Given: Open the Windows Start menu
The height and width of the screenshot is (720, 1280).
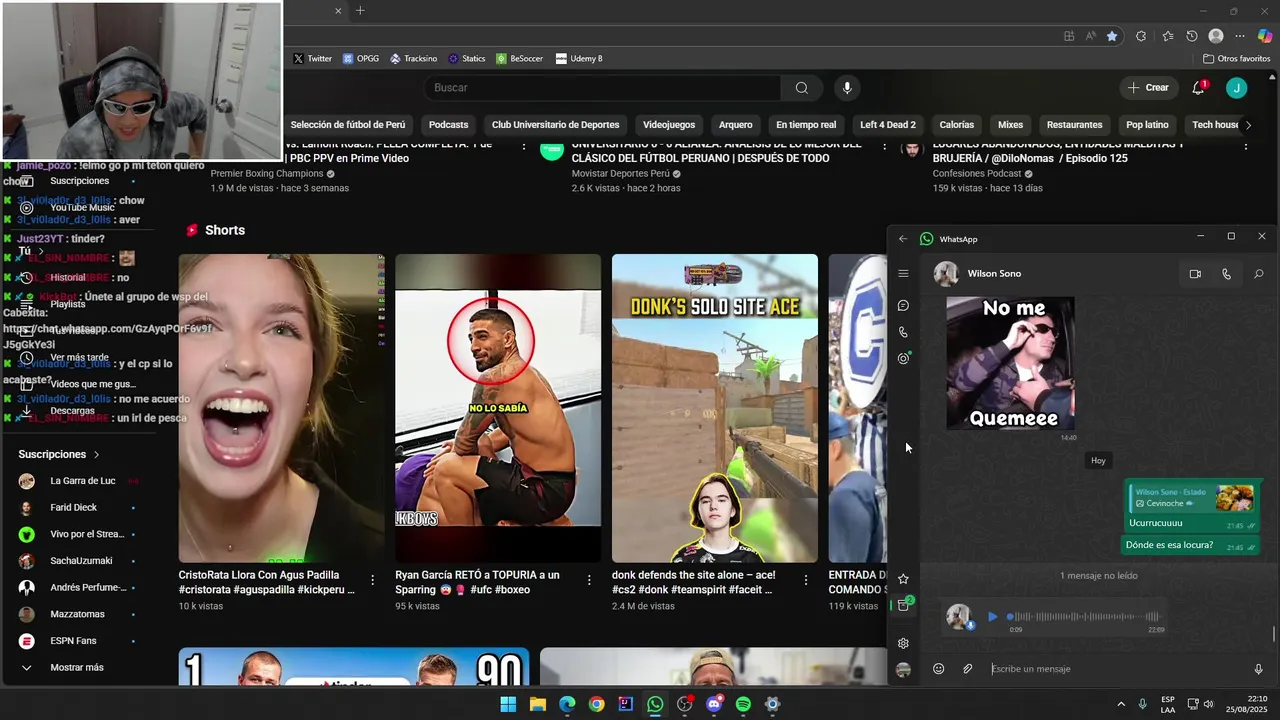Looking at the screenshot, I should (508, 704).
